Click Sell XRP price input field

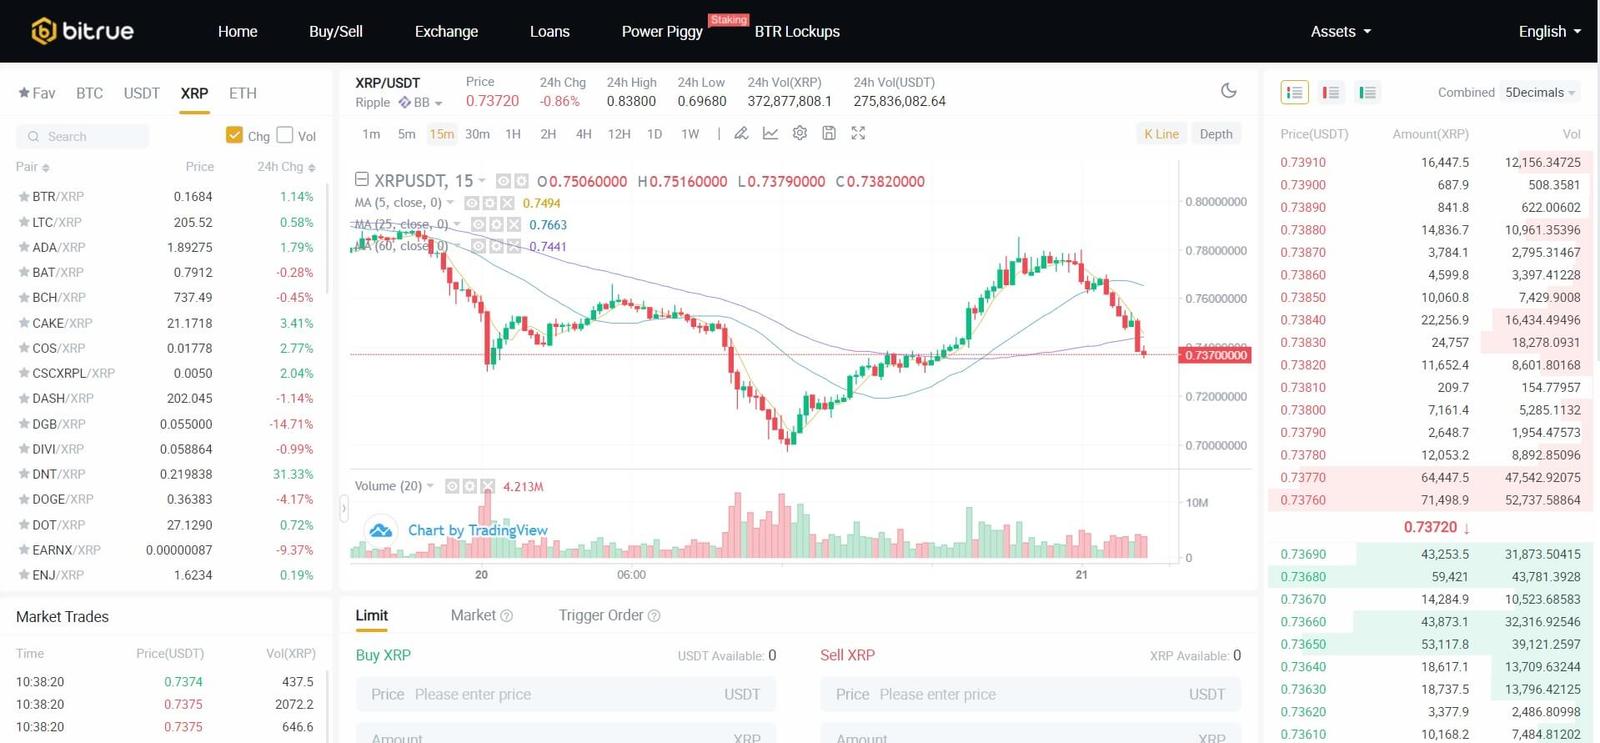[1031, 694]
